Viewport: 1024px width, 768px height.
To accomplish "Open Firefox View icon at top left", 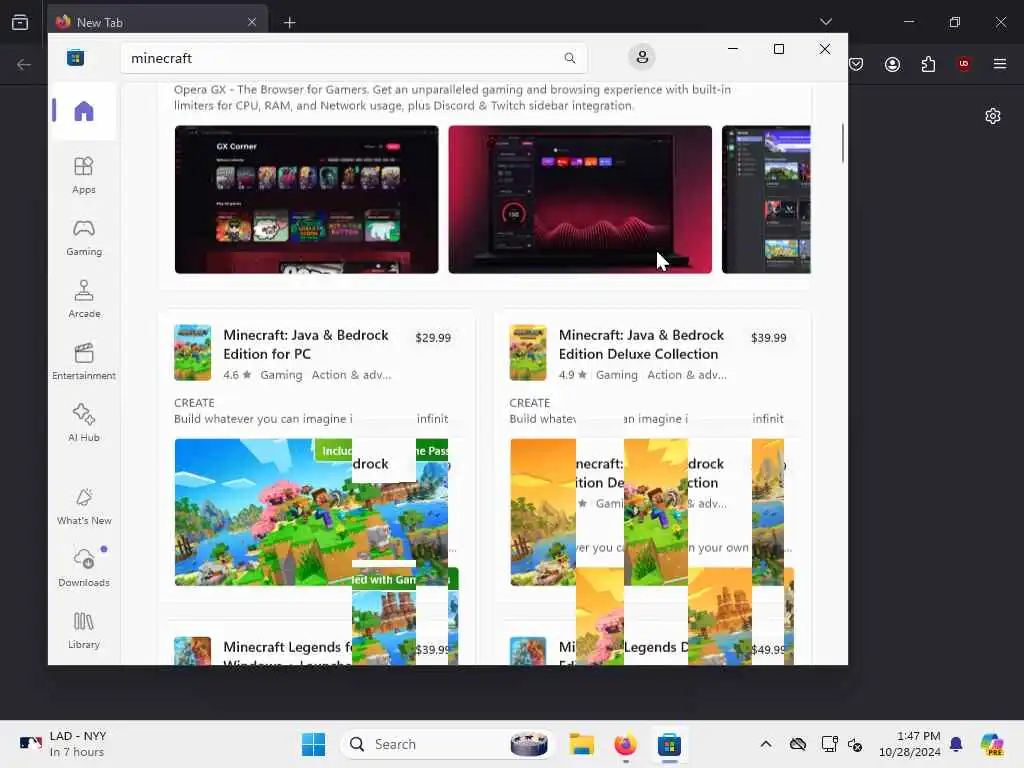I will click(x=20, y=22).
